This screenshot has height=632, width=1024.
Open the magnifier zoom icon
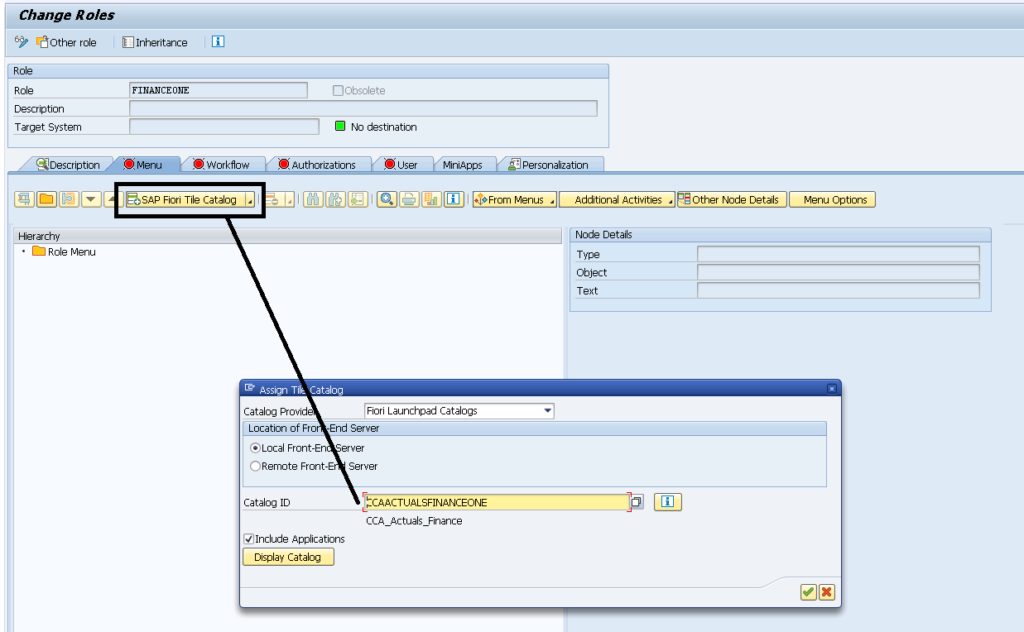[386, 199]
